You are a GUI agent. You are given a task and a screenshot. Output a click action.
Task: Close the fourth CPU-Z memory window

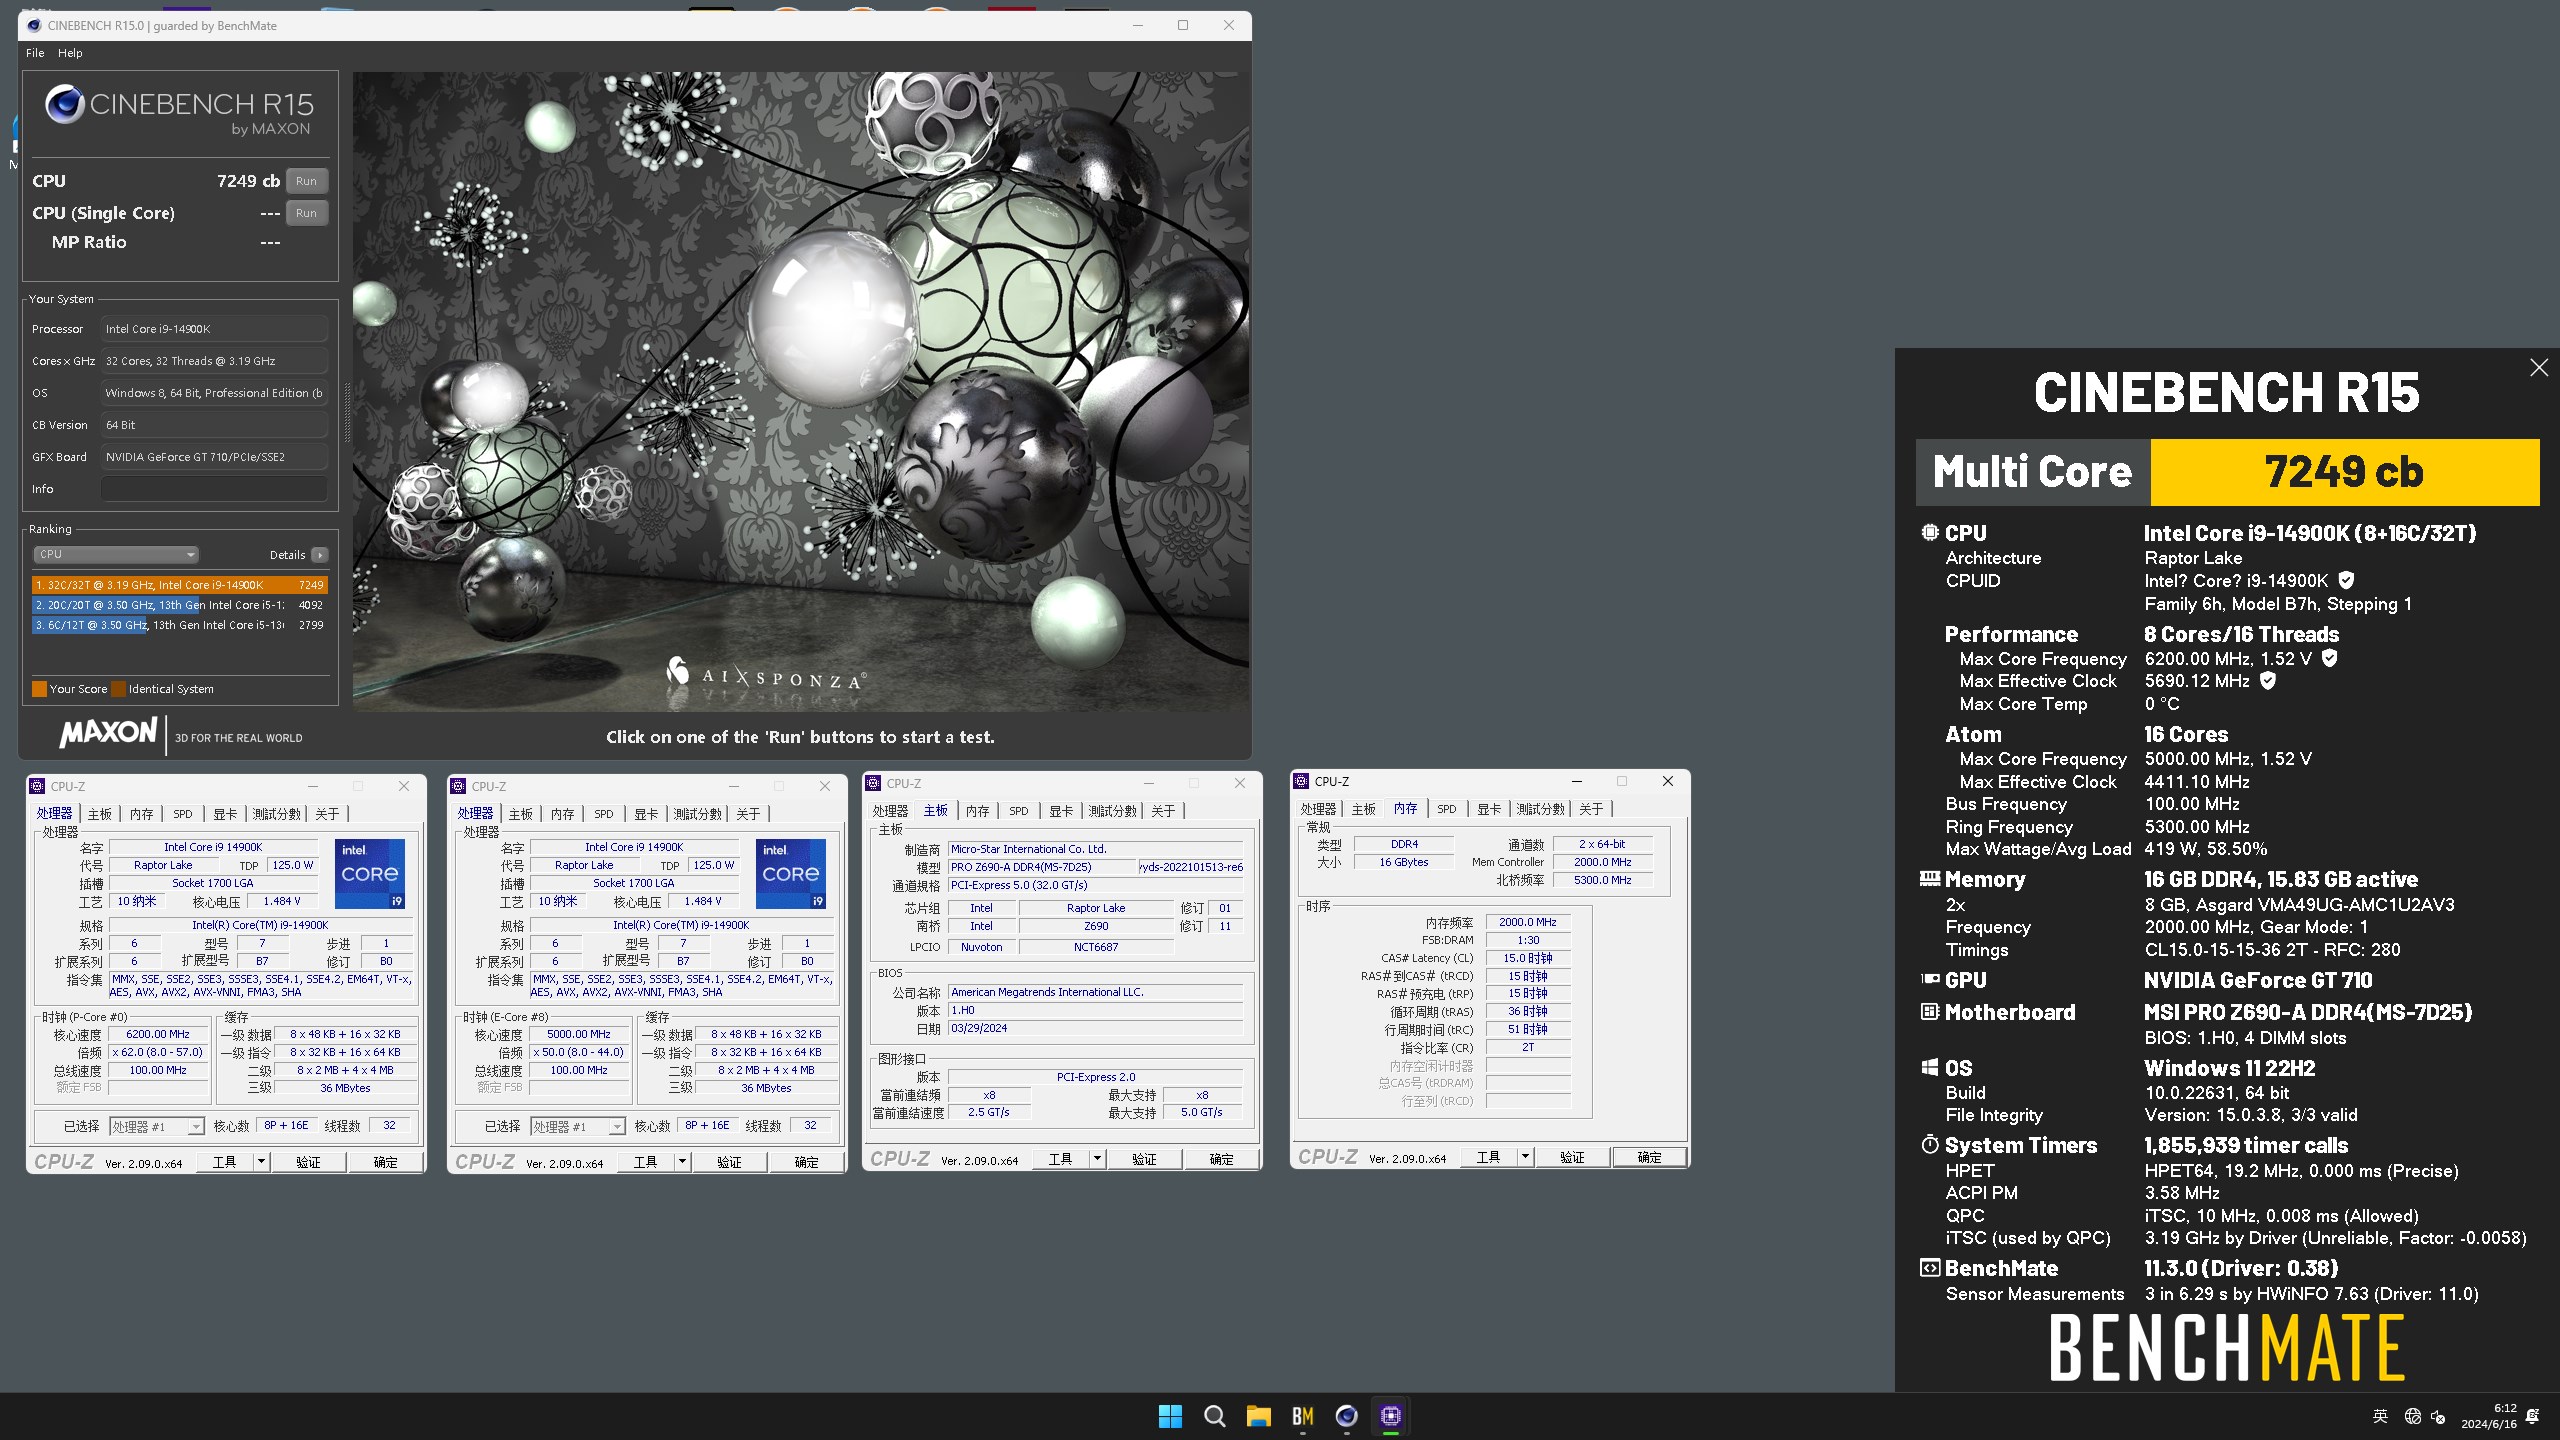pyautogui.click(x=1667, y=781)
